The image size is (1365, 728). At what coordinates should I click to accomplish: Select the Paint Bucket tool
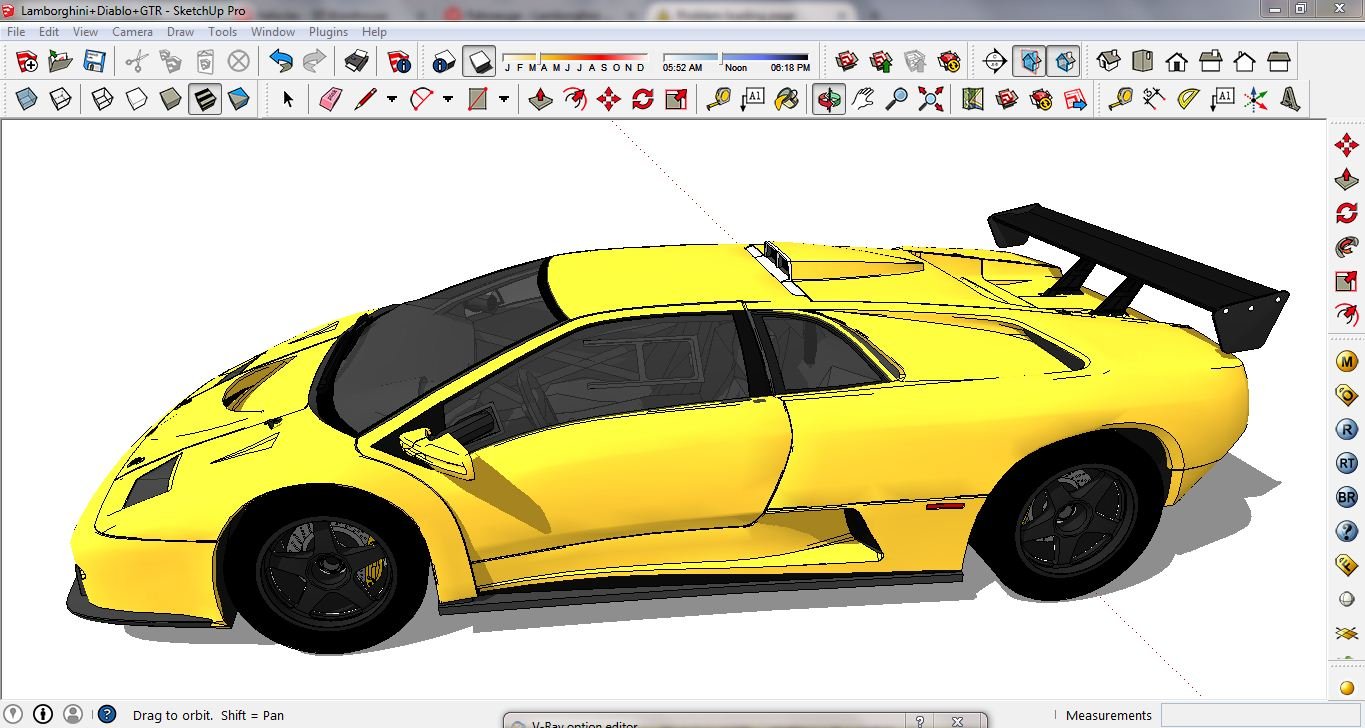(x=787, y=99)
